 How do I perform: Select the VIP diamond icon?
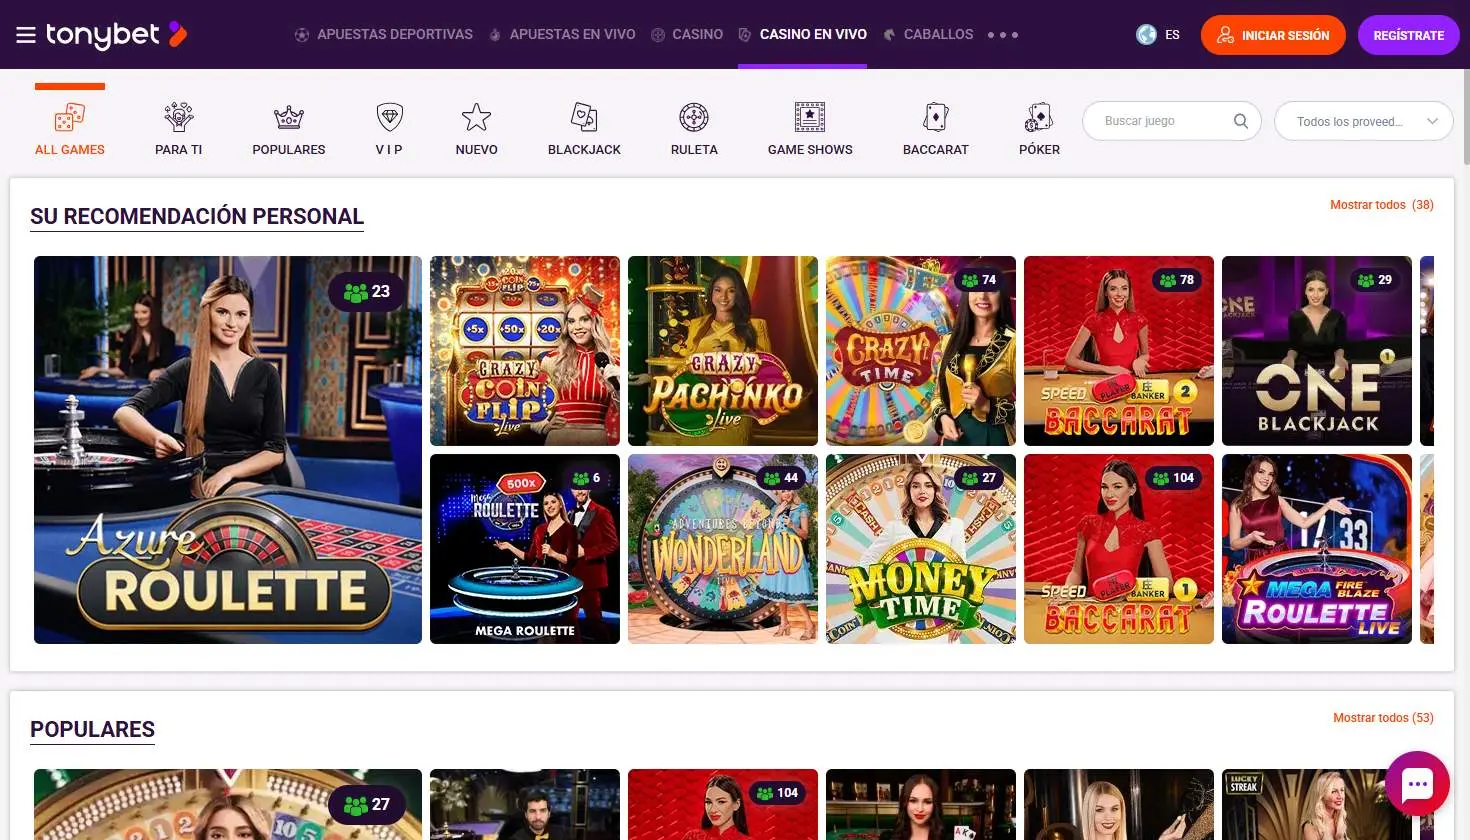(x=388, y=117)
